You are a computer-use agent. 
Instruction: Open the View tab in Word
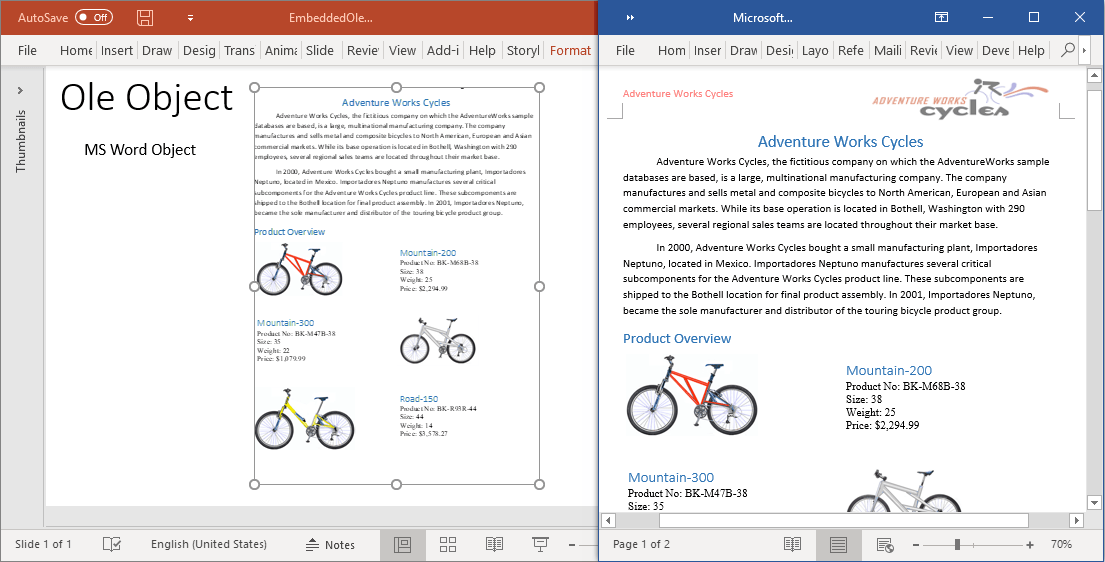[x=959, y=50]
